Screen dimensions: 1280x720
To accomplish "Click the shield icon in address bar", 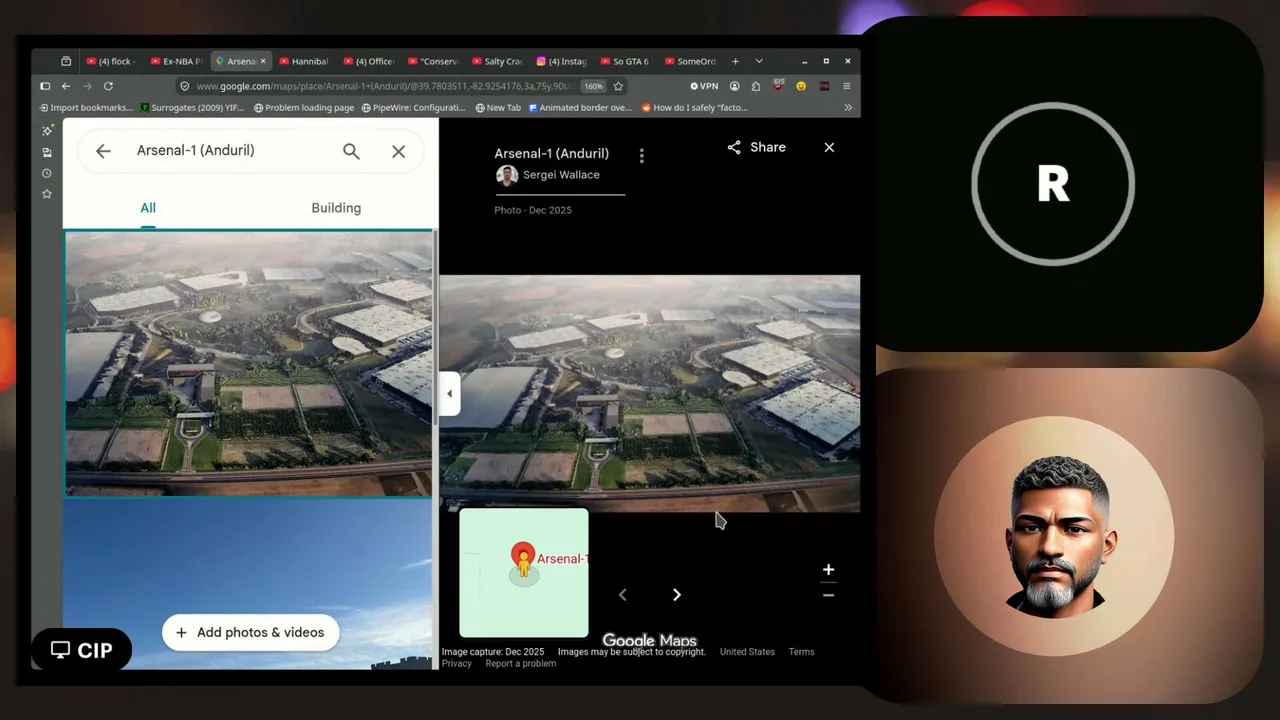I will (x=184, y=86).
